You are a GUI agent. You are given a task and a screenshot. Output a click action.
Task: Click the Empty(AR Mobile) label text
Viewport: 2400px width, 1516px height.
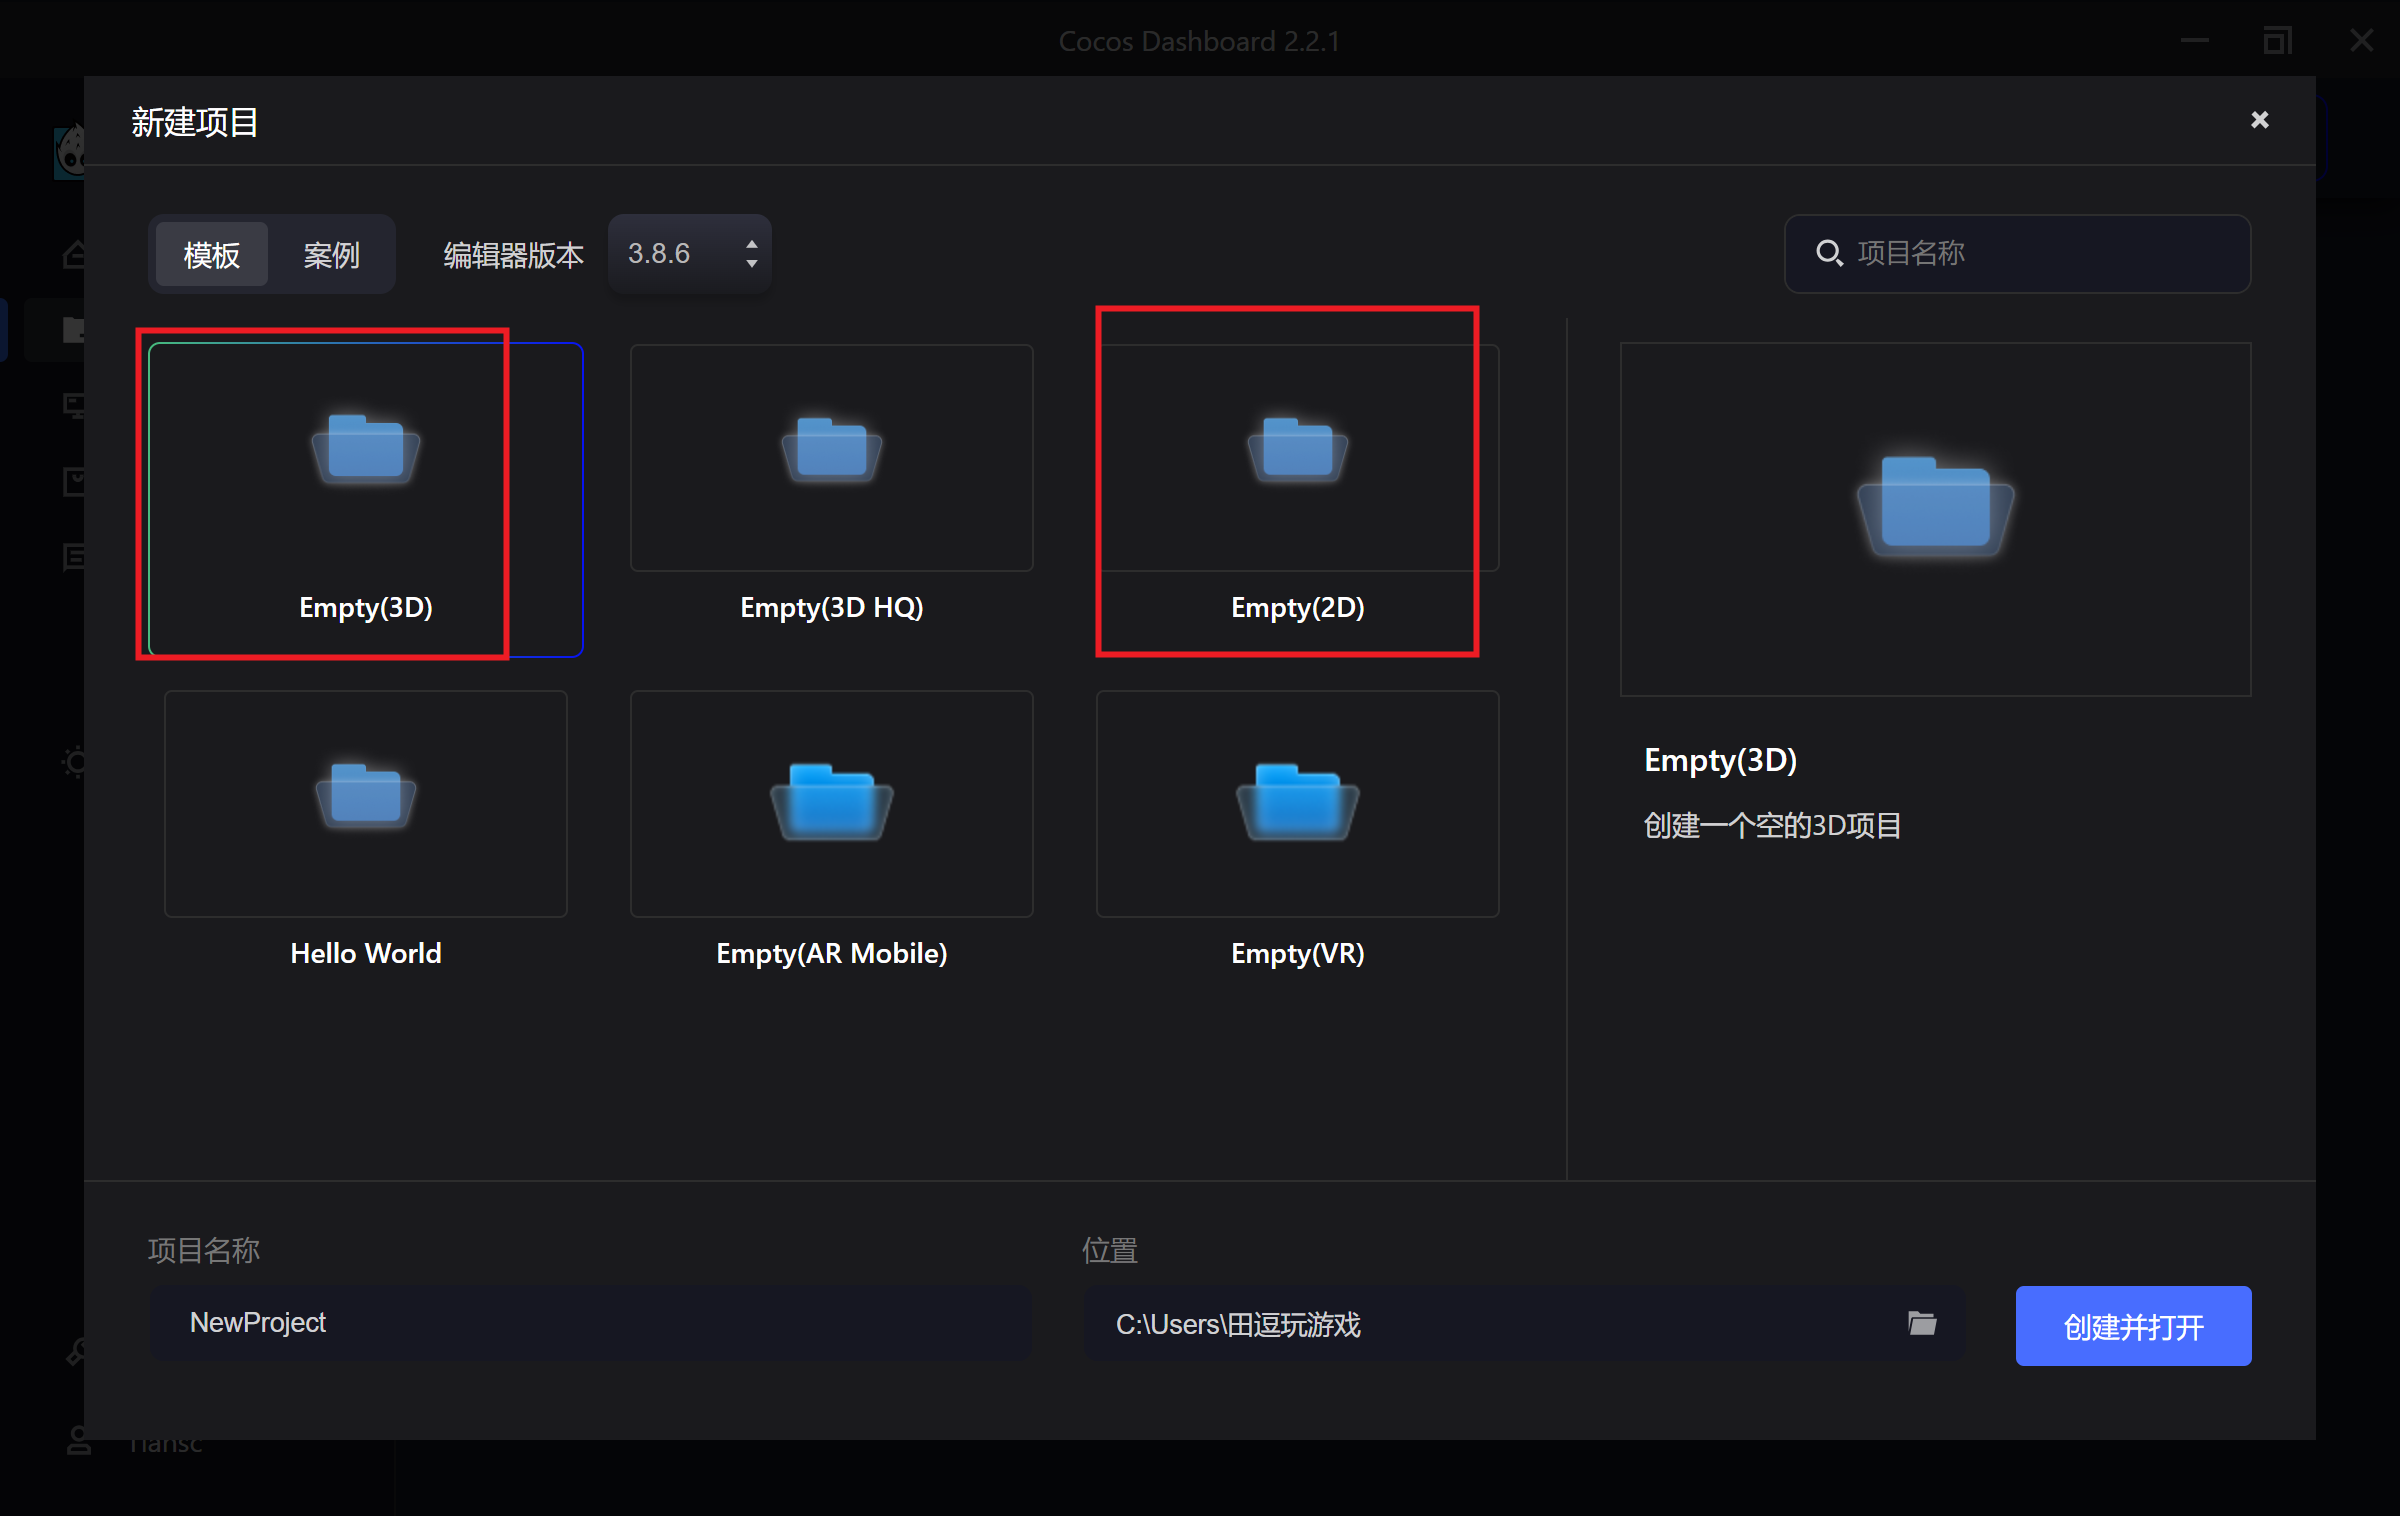coord(831,953)
